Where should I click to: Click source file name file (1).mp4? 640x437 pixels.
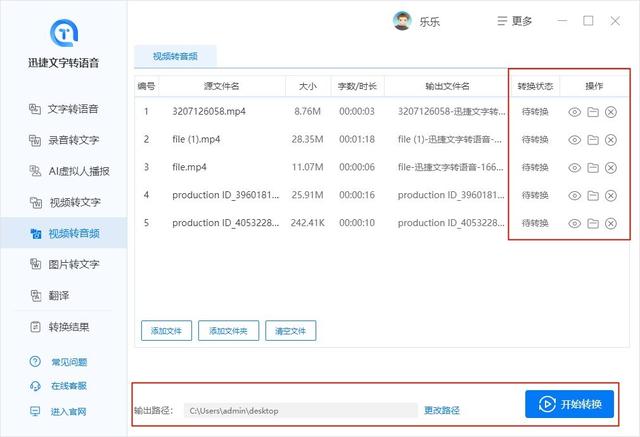pos(196,140)
